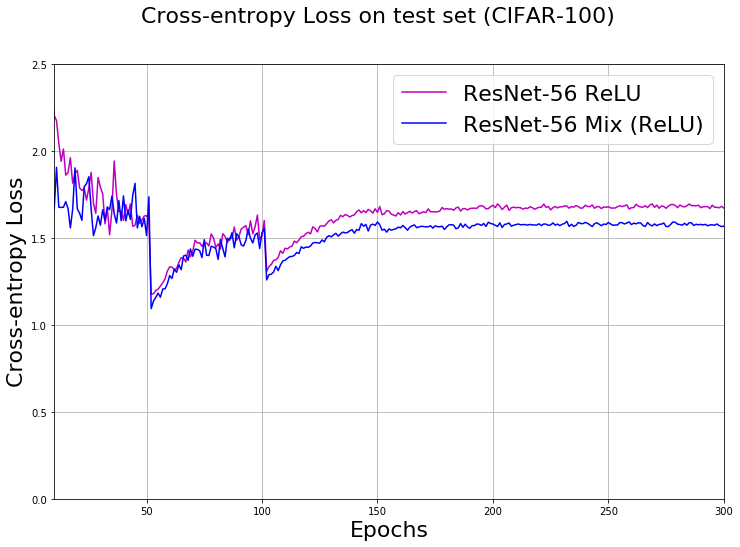
Task: Click the y-axis tick label 1.5
Action: point(39,239)
